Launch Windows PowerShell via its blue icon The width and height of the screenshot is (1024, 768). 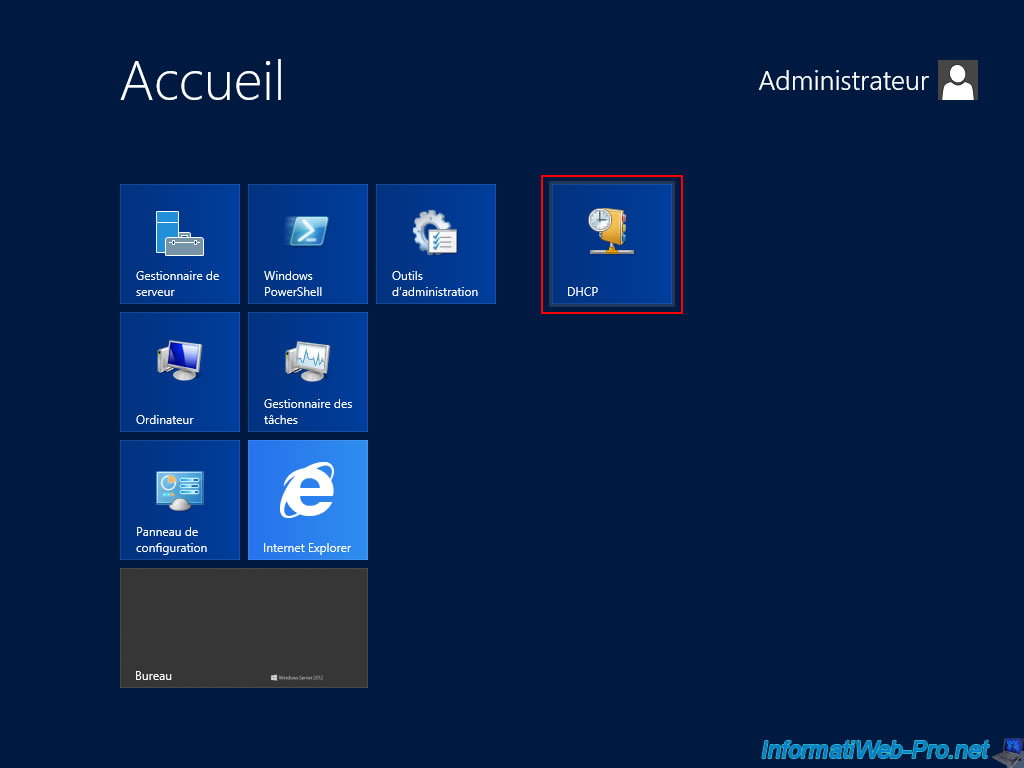coord(308,231)
